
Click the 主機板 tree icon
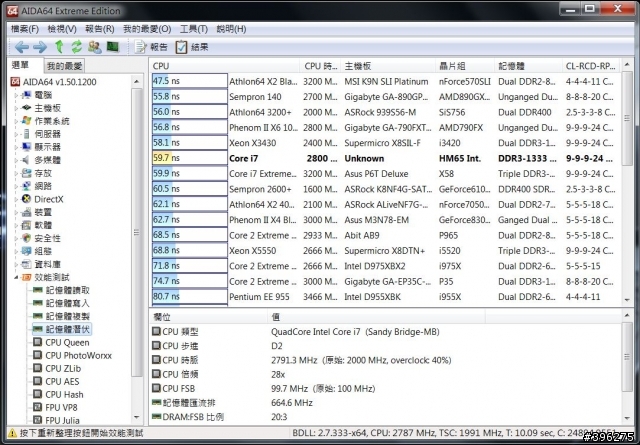click(x=26, y=108)
